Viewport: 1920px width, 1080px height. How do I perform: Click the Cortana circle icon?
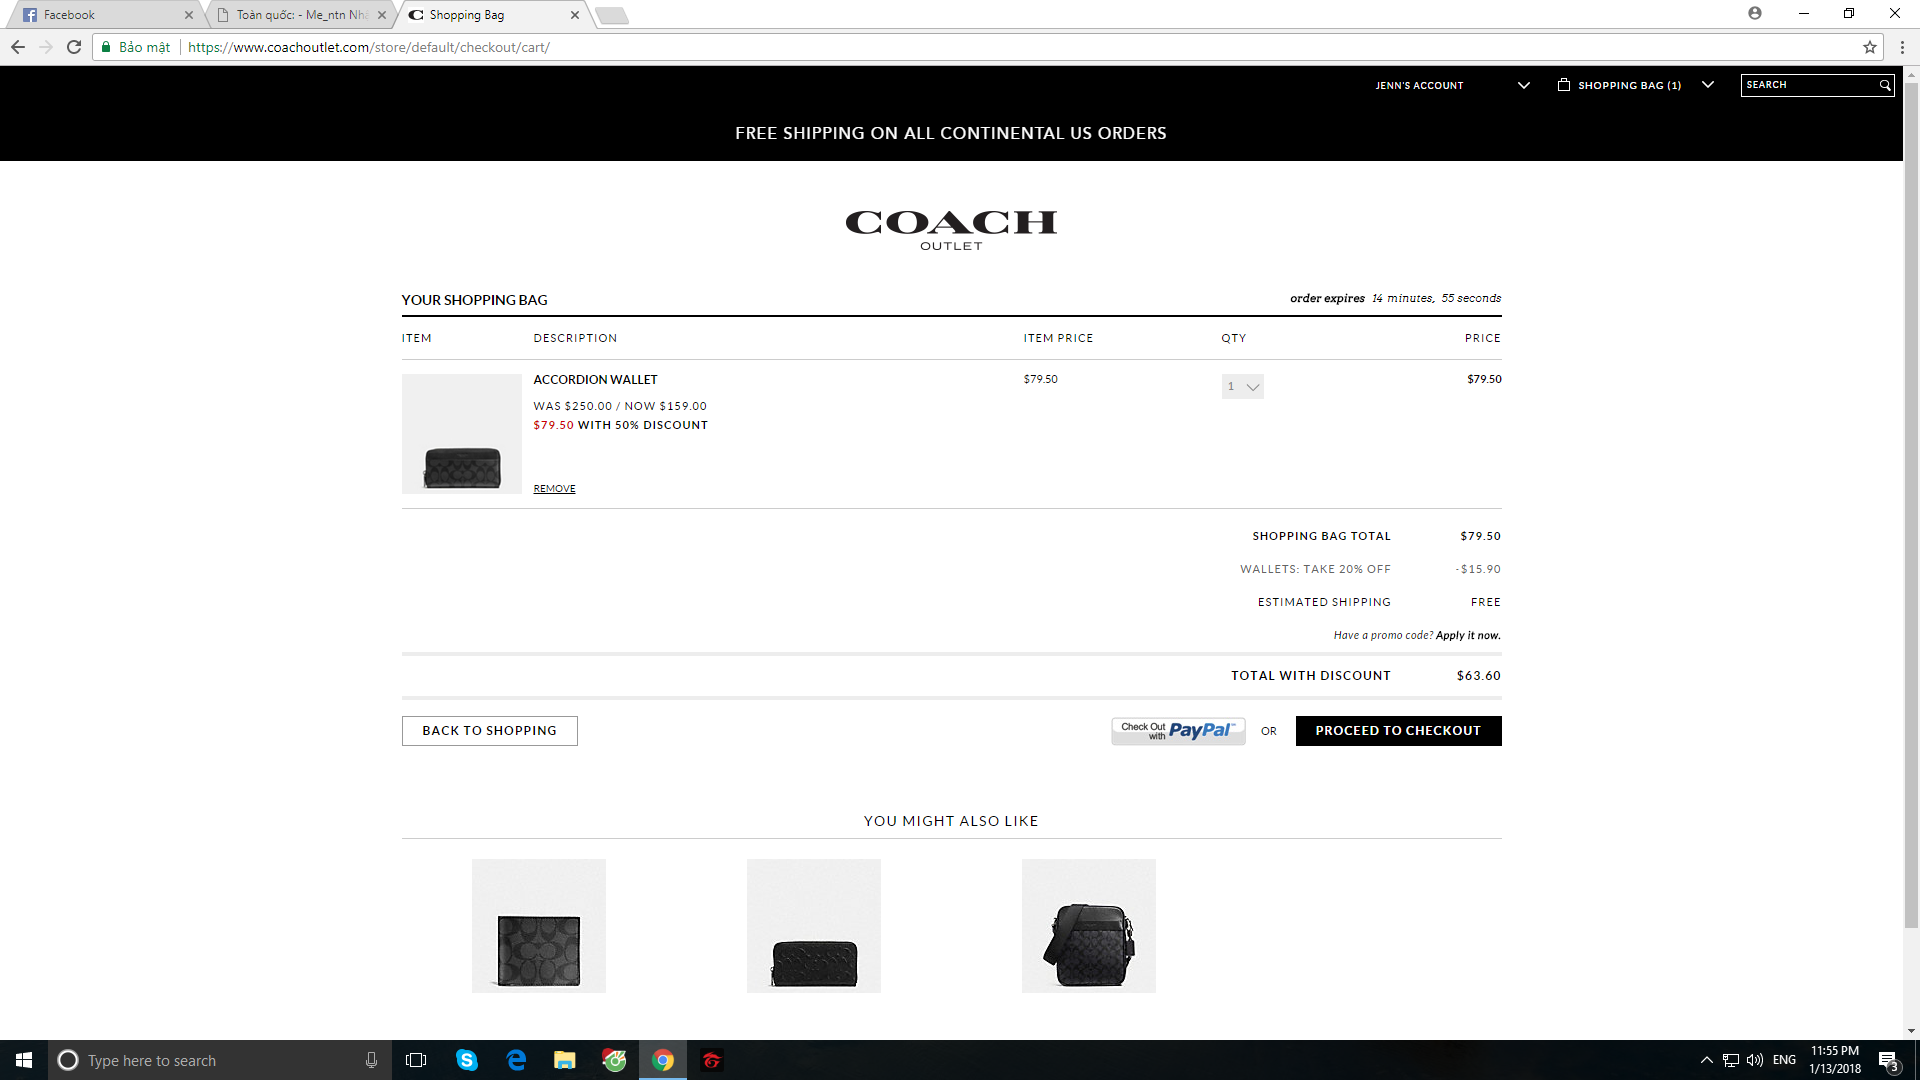click(x=68, y=1060)
